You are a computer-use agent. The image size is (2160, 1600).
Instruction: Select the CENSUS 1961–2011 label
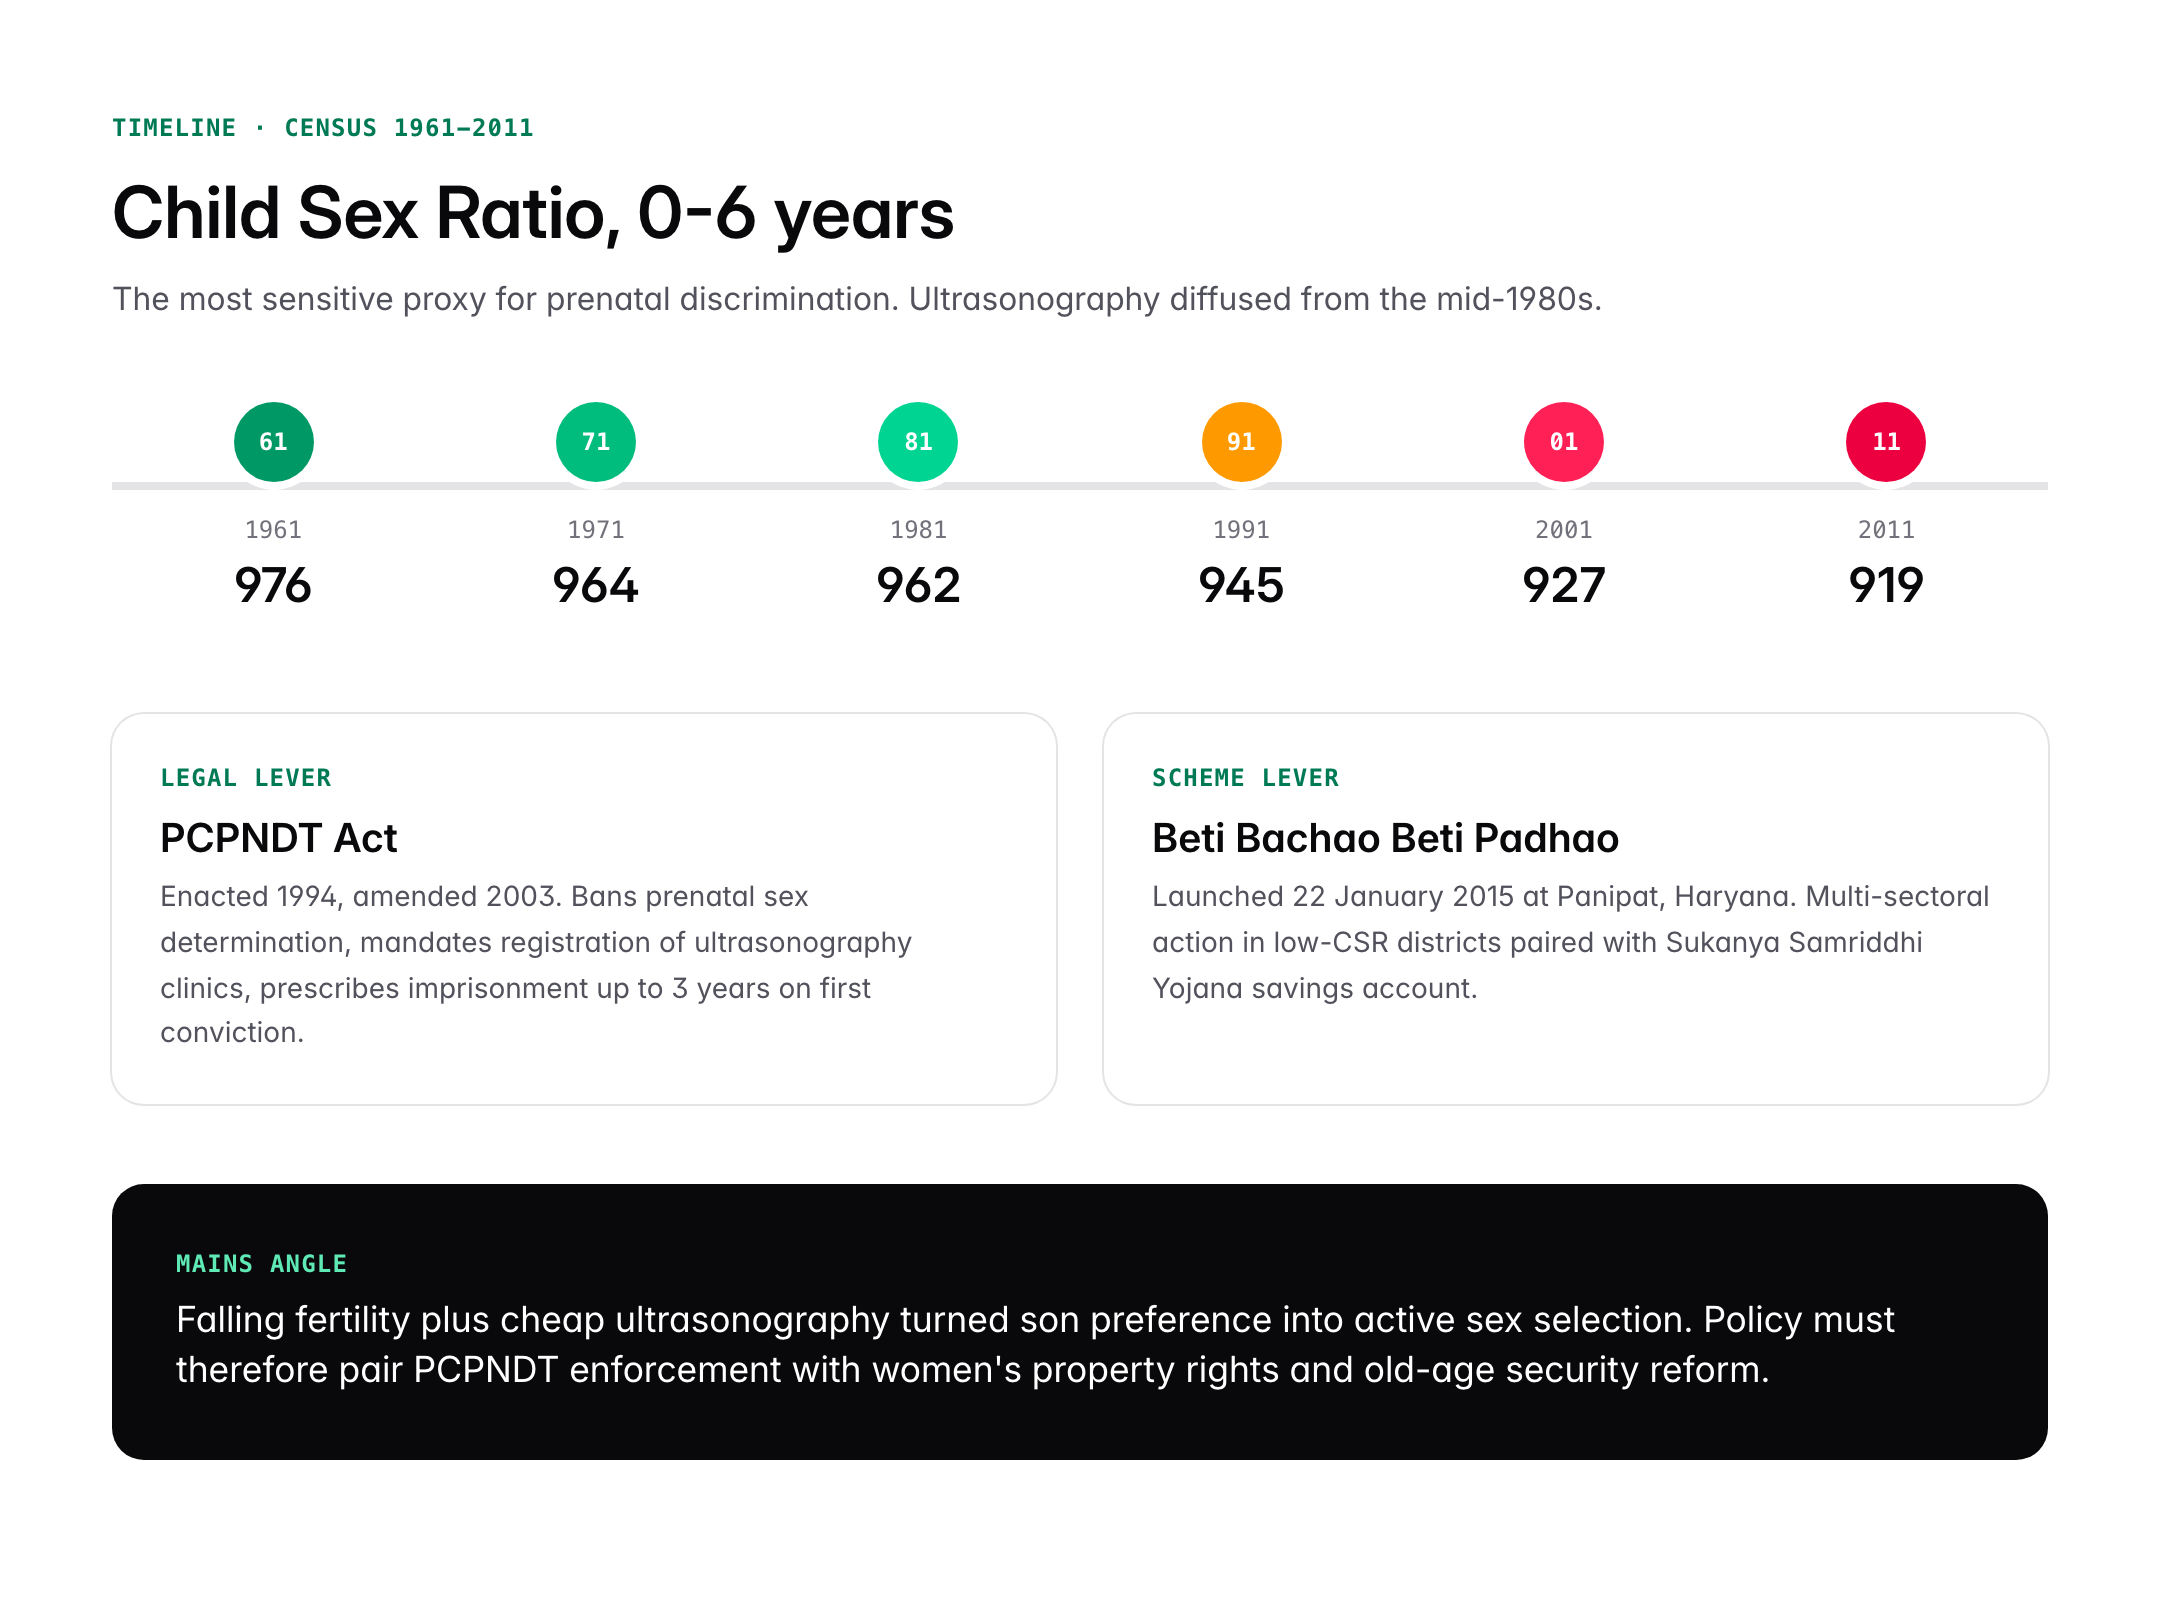(406, 127)
